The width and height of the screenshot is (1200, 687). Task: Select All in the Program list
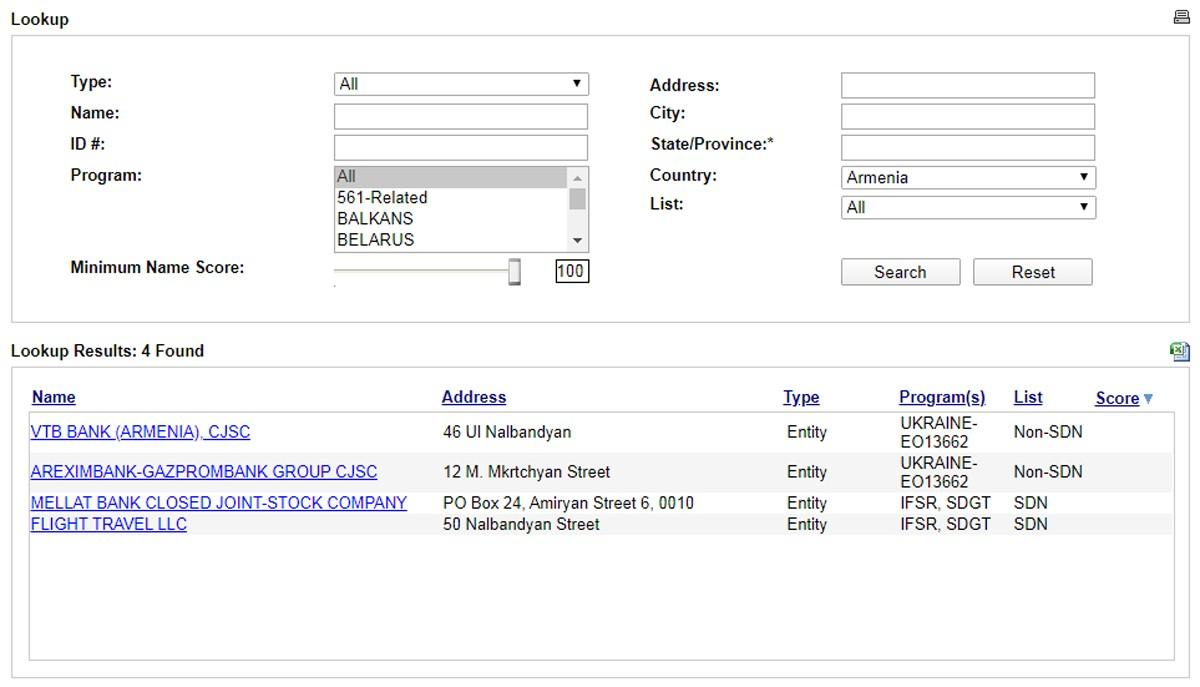point(451,177)
